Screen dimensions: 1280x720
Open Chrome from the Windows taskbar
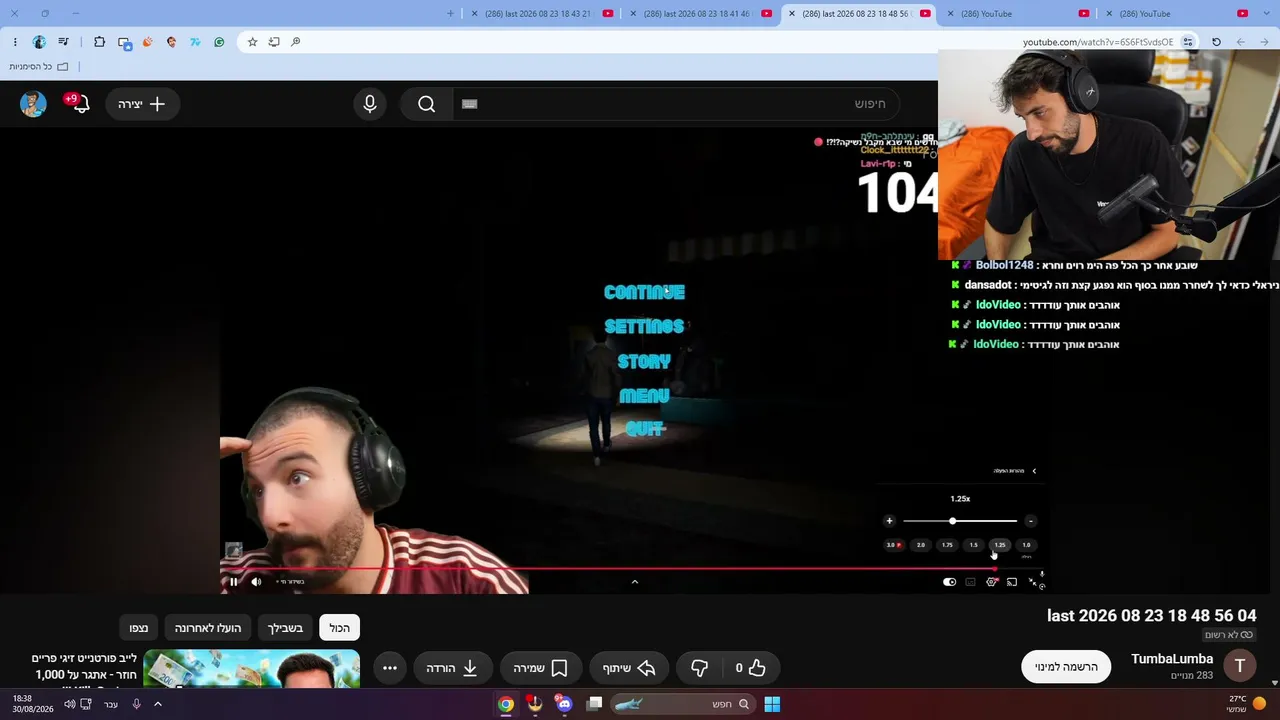506,704
